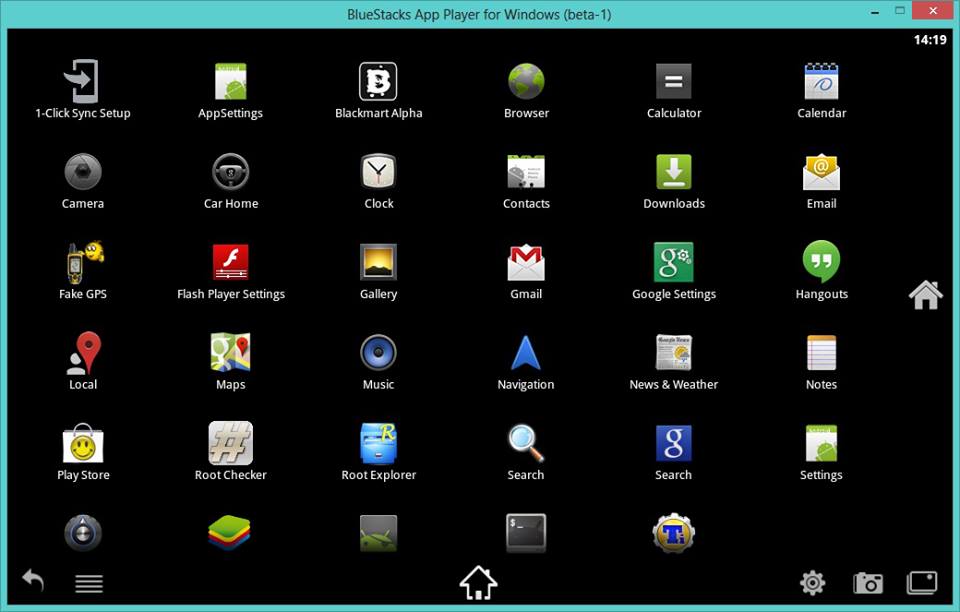Tap the solid gray Home icon beside Hangouts
960x612 pixels.
pos(925,295)
